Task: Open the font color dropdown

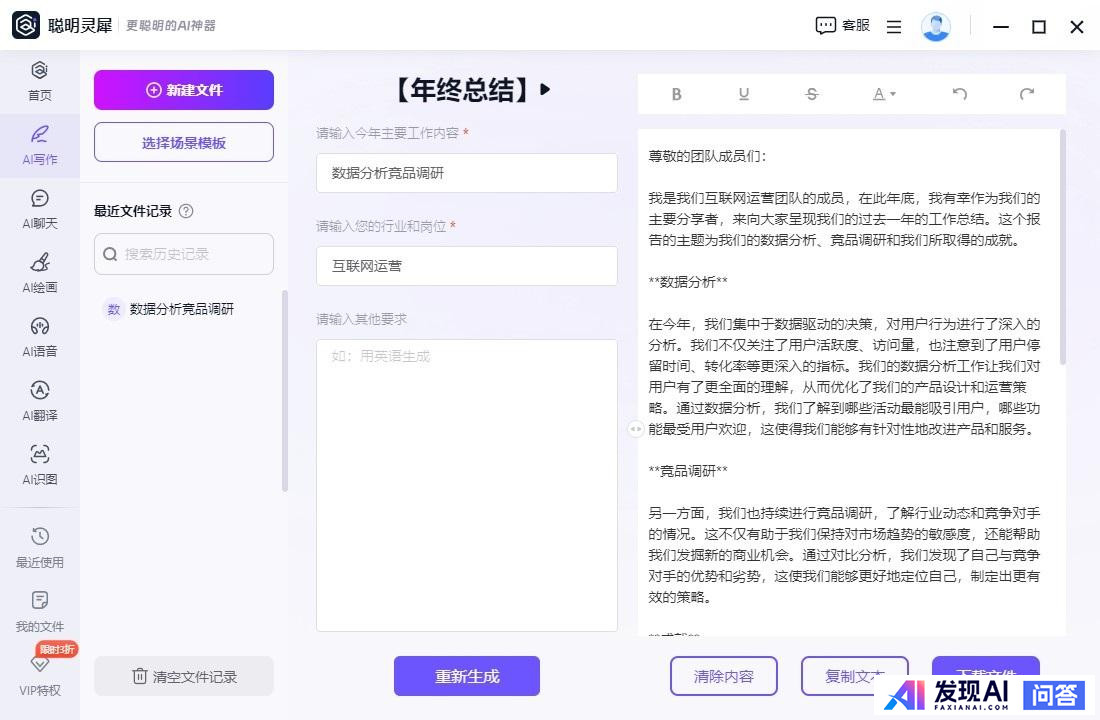Action: point(884,94)
